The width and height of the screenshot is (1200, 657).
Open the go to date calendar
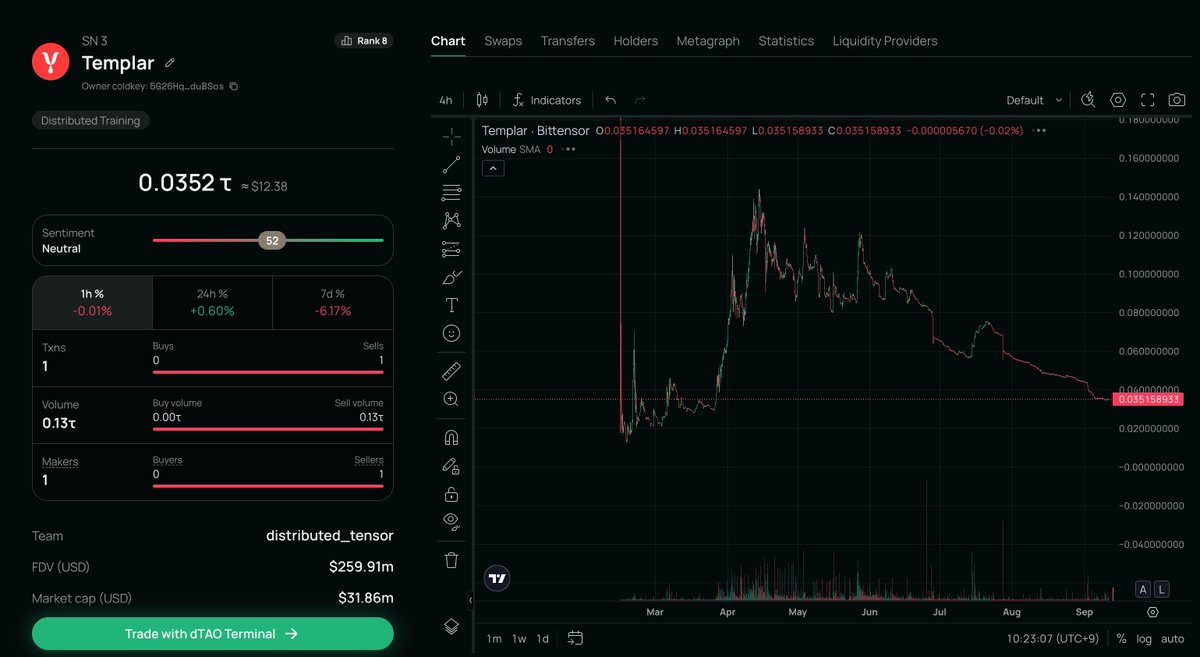coord(575,637)
